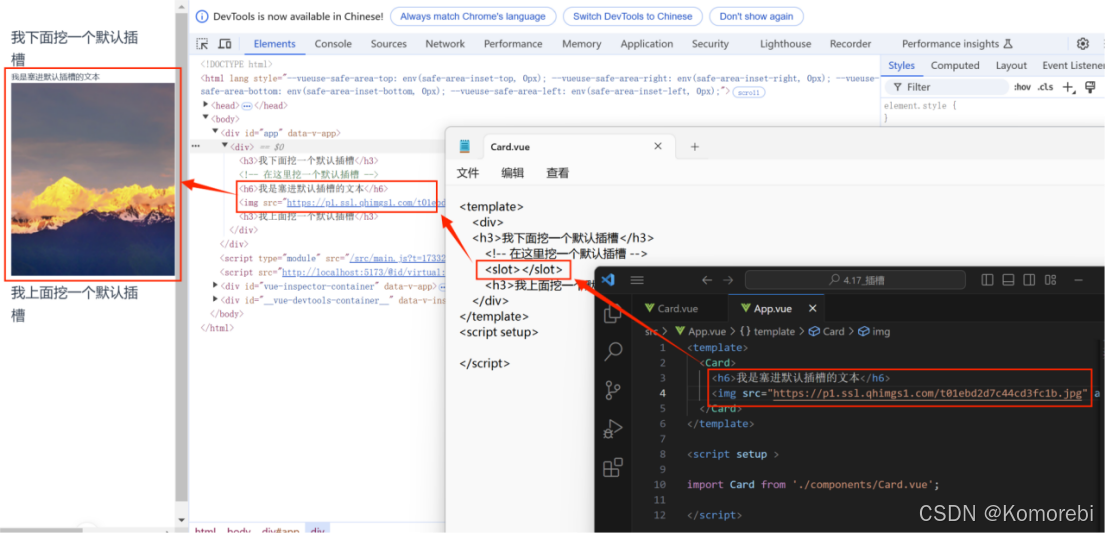The image size is (1106, 534).
Task: Click the scroll badge after html tag
Action: 749,92
